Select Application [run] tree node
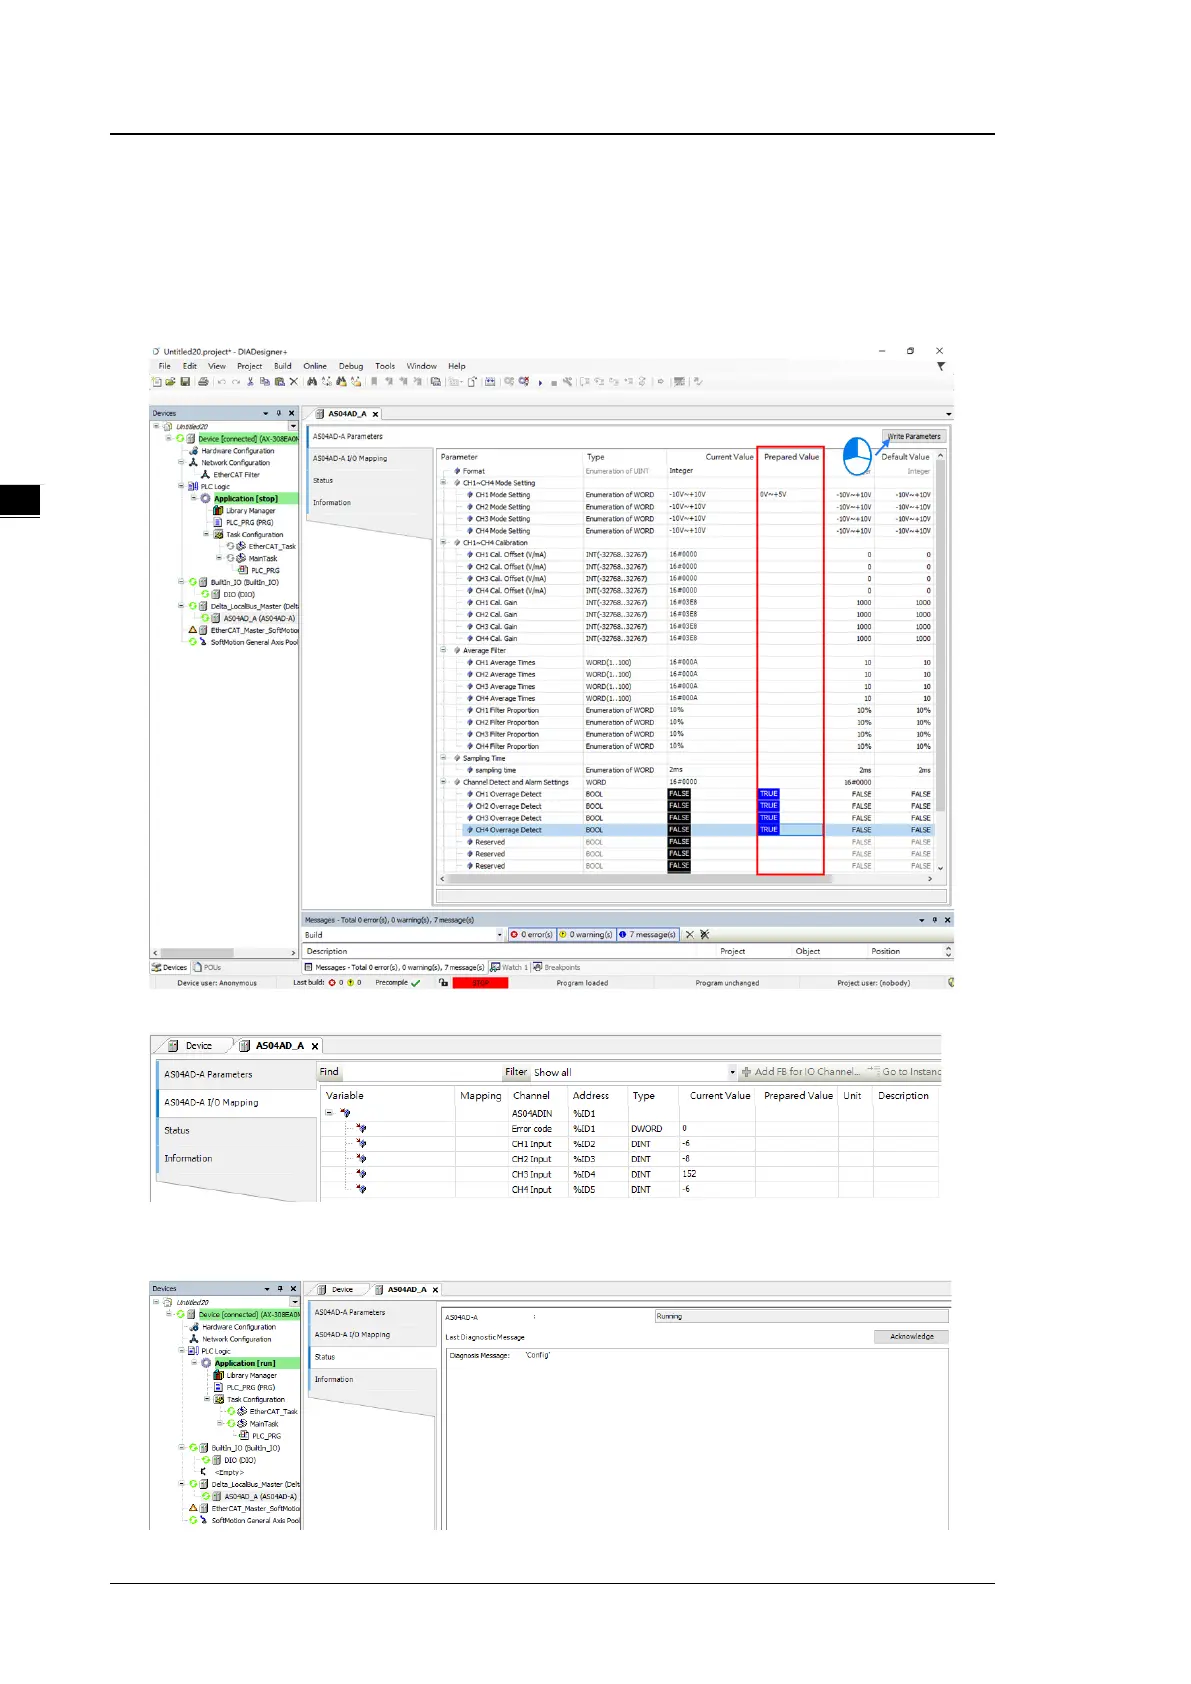Screen dimensions: 1191x1684 pyautogui.click(x=245, y=1363)
